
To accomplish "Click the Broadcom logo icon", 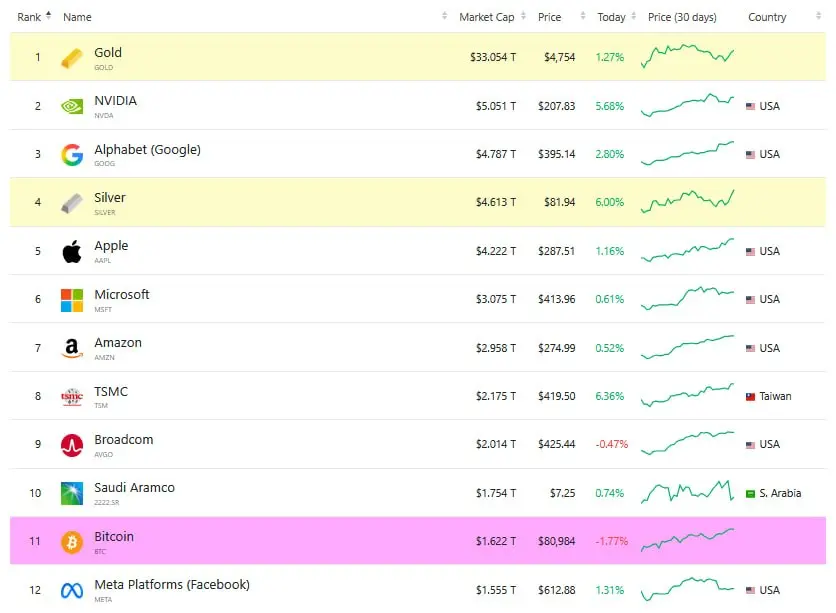I will tap(72, 446).
